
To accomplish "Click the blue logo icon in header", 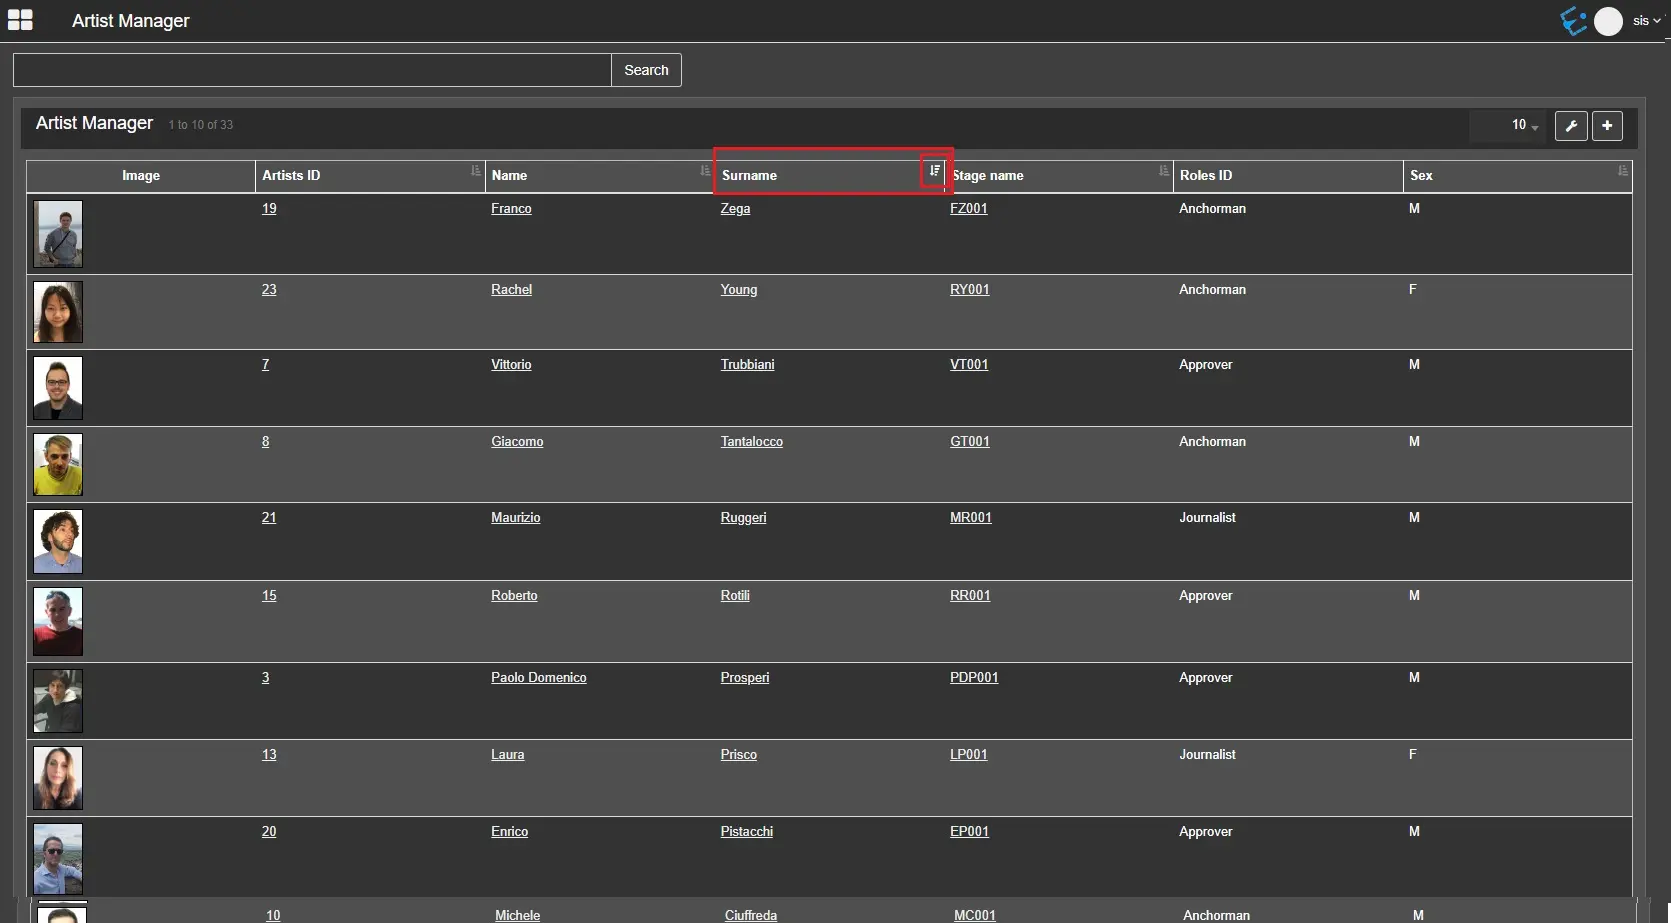I will 1573,21.
